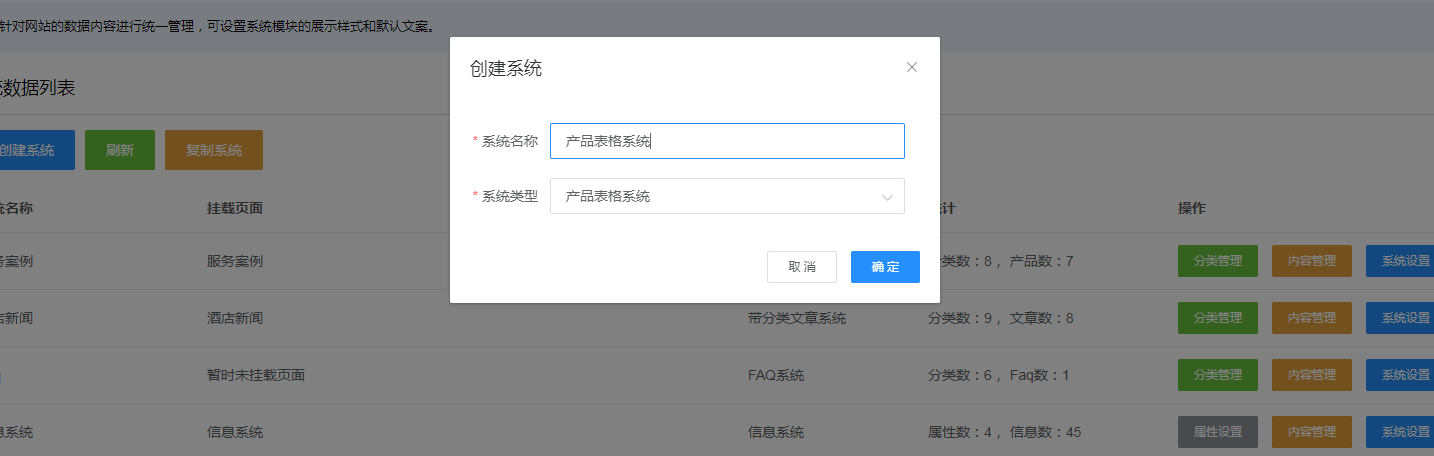Image resolution: width=1434 pixels, height=456 pixels.
Task: Click the 系统名称 text input field
Action: (727, 141)
